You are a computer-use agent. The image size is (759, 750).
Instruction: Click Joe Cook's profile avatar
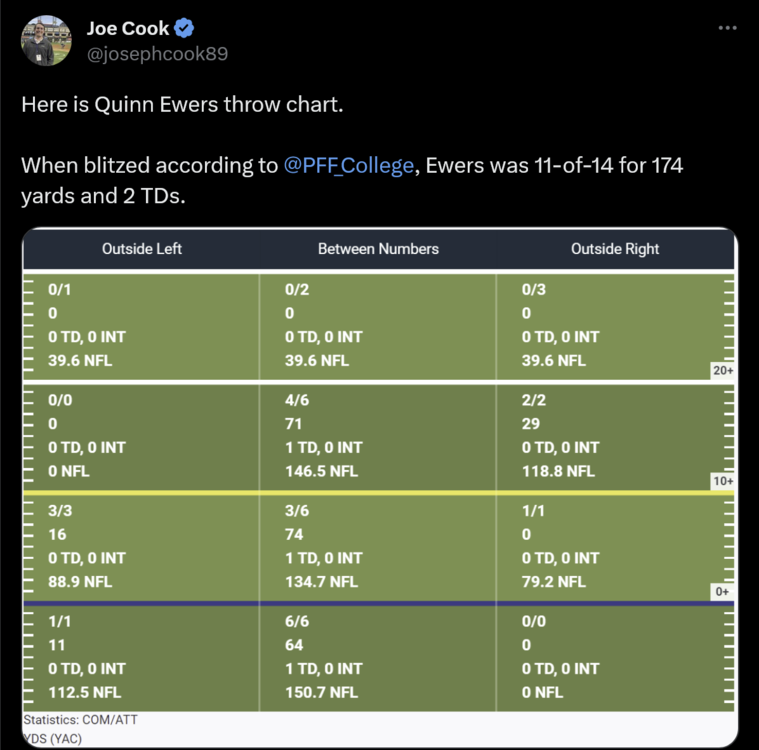(45, 41)
